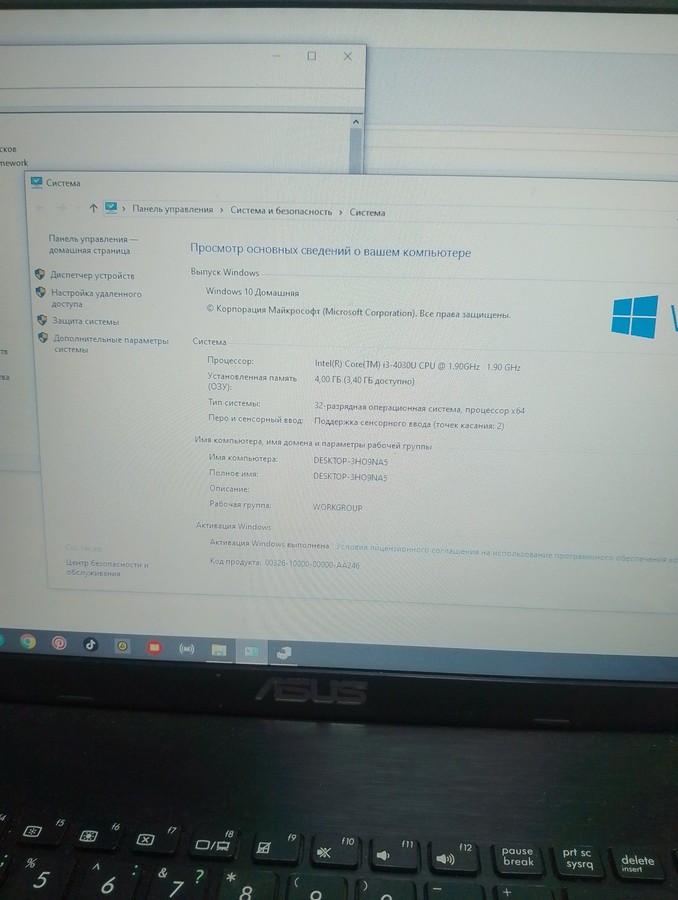Image resolution: width=678 pixels, height=900 pixels.
Task: Click shield icon beside Защита системы
Action: [42, 320]
